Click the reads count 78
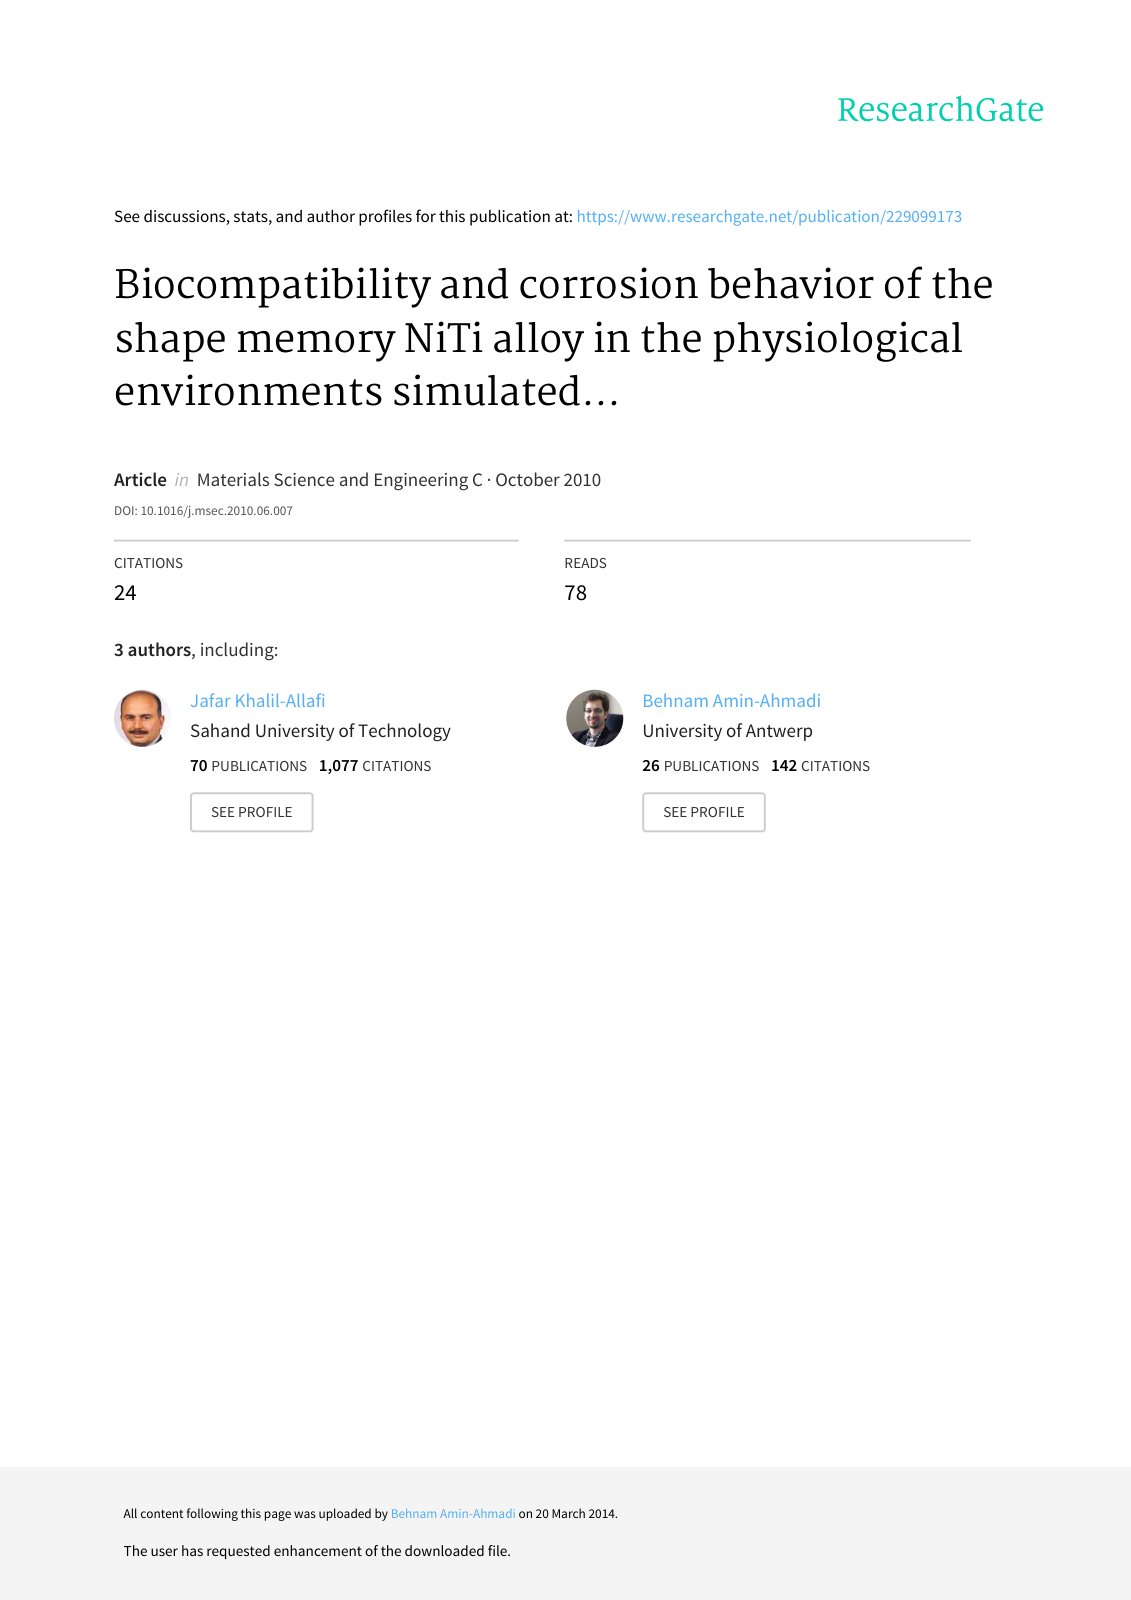Viewport: 1131px width, 1600px height. 576,593
